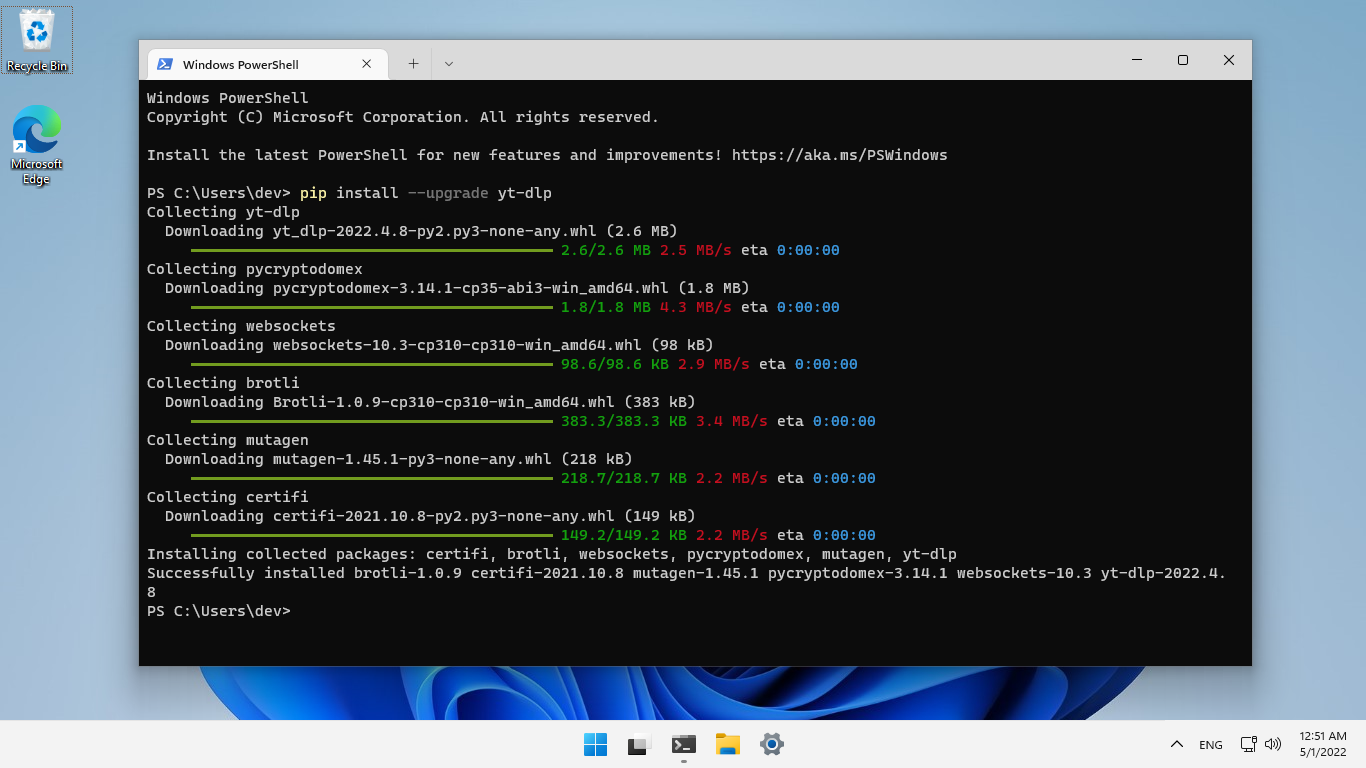Click the 'Collecting mutagen' line
This screenshot has height=768, width=1366.
228,440
